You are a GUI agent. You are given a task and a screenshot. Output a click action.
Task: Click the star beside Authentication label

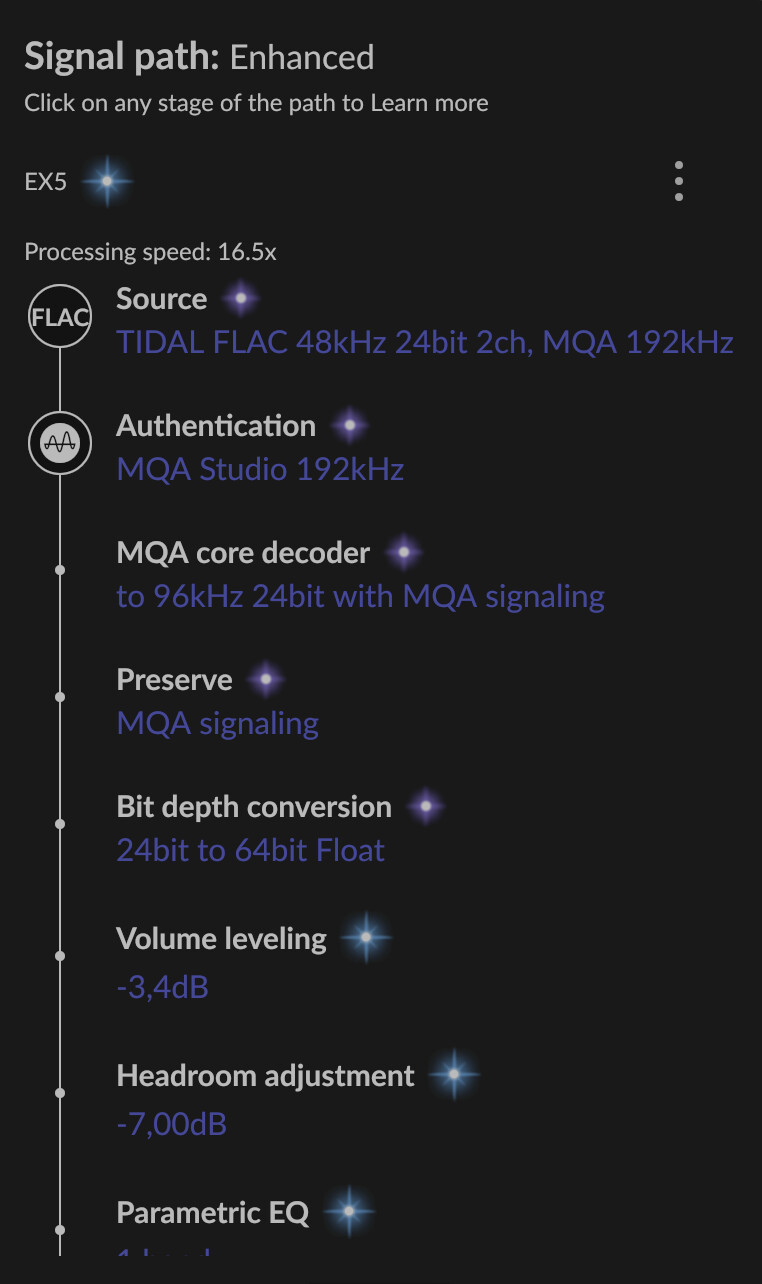coord(349,426)
